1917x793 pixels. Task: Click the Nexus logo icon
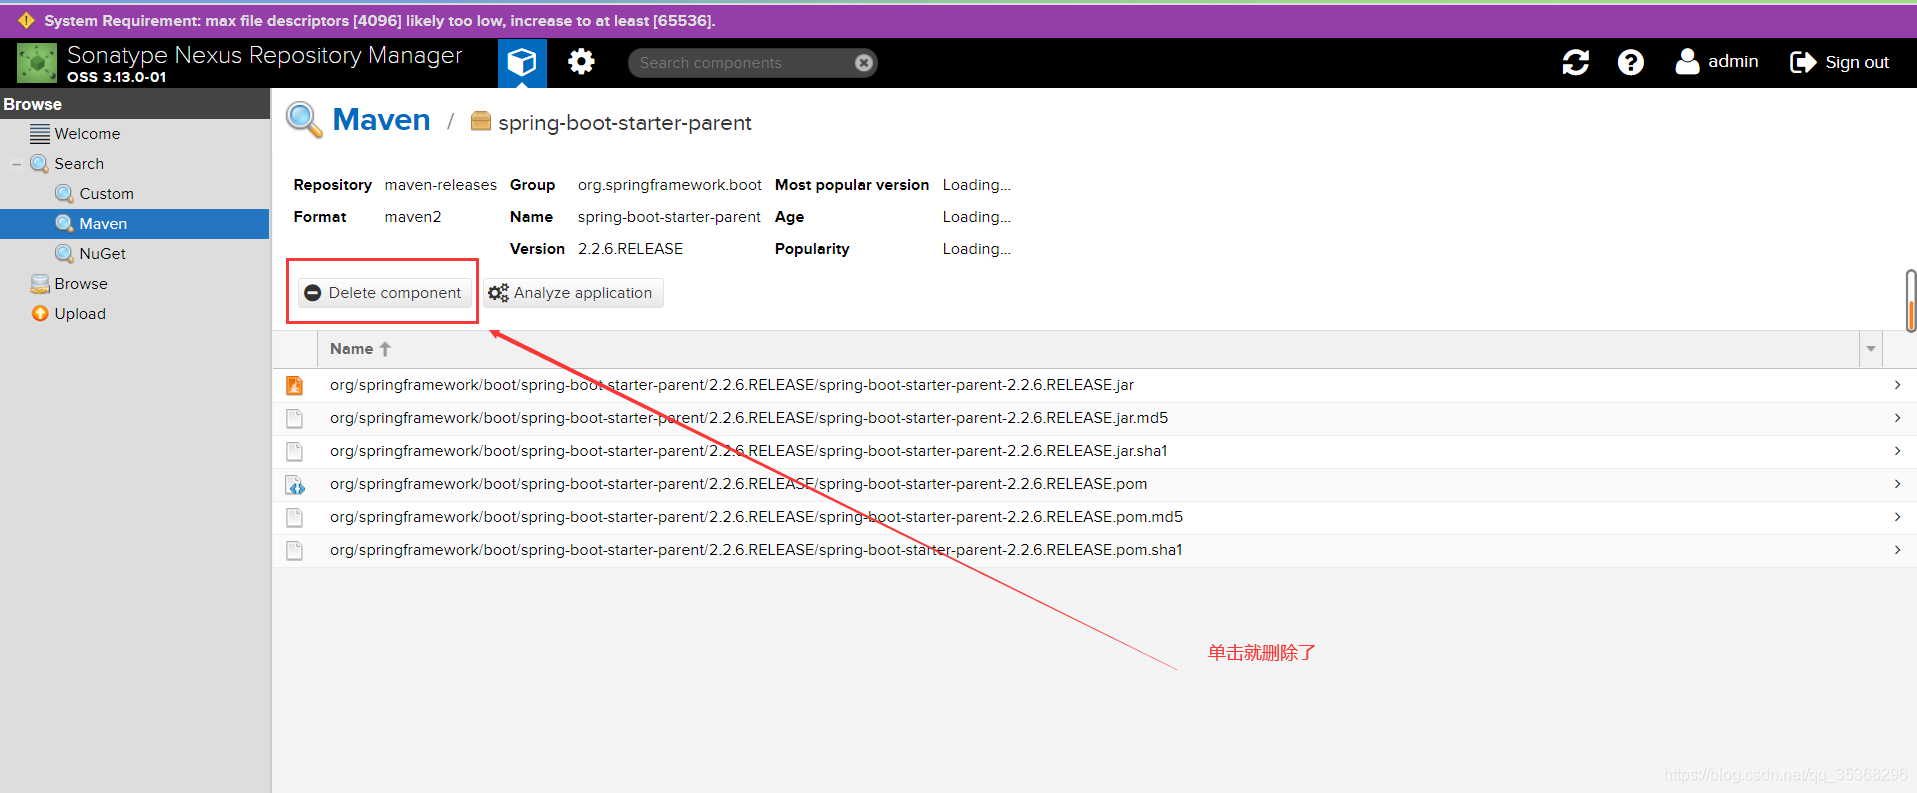(37, 63)
